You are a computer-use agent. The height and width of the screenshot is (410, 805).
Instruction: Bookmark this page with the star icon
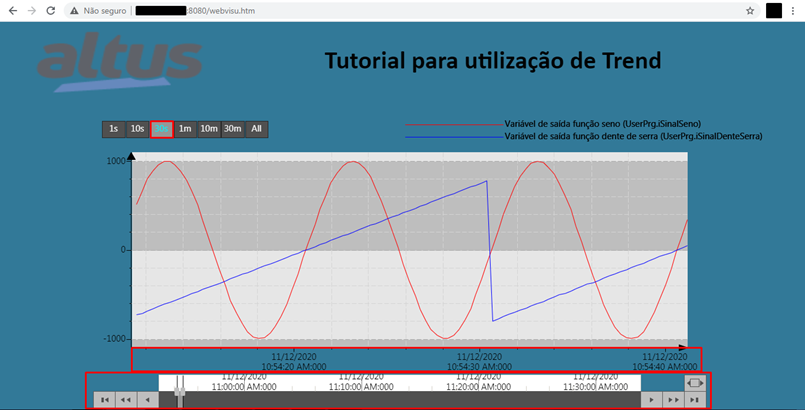[750, 10]
